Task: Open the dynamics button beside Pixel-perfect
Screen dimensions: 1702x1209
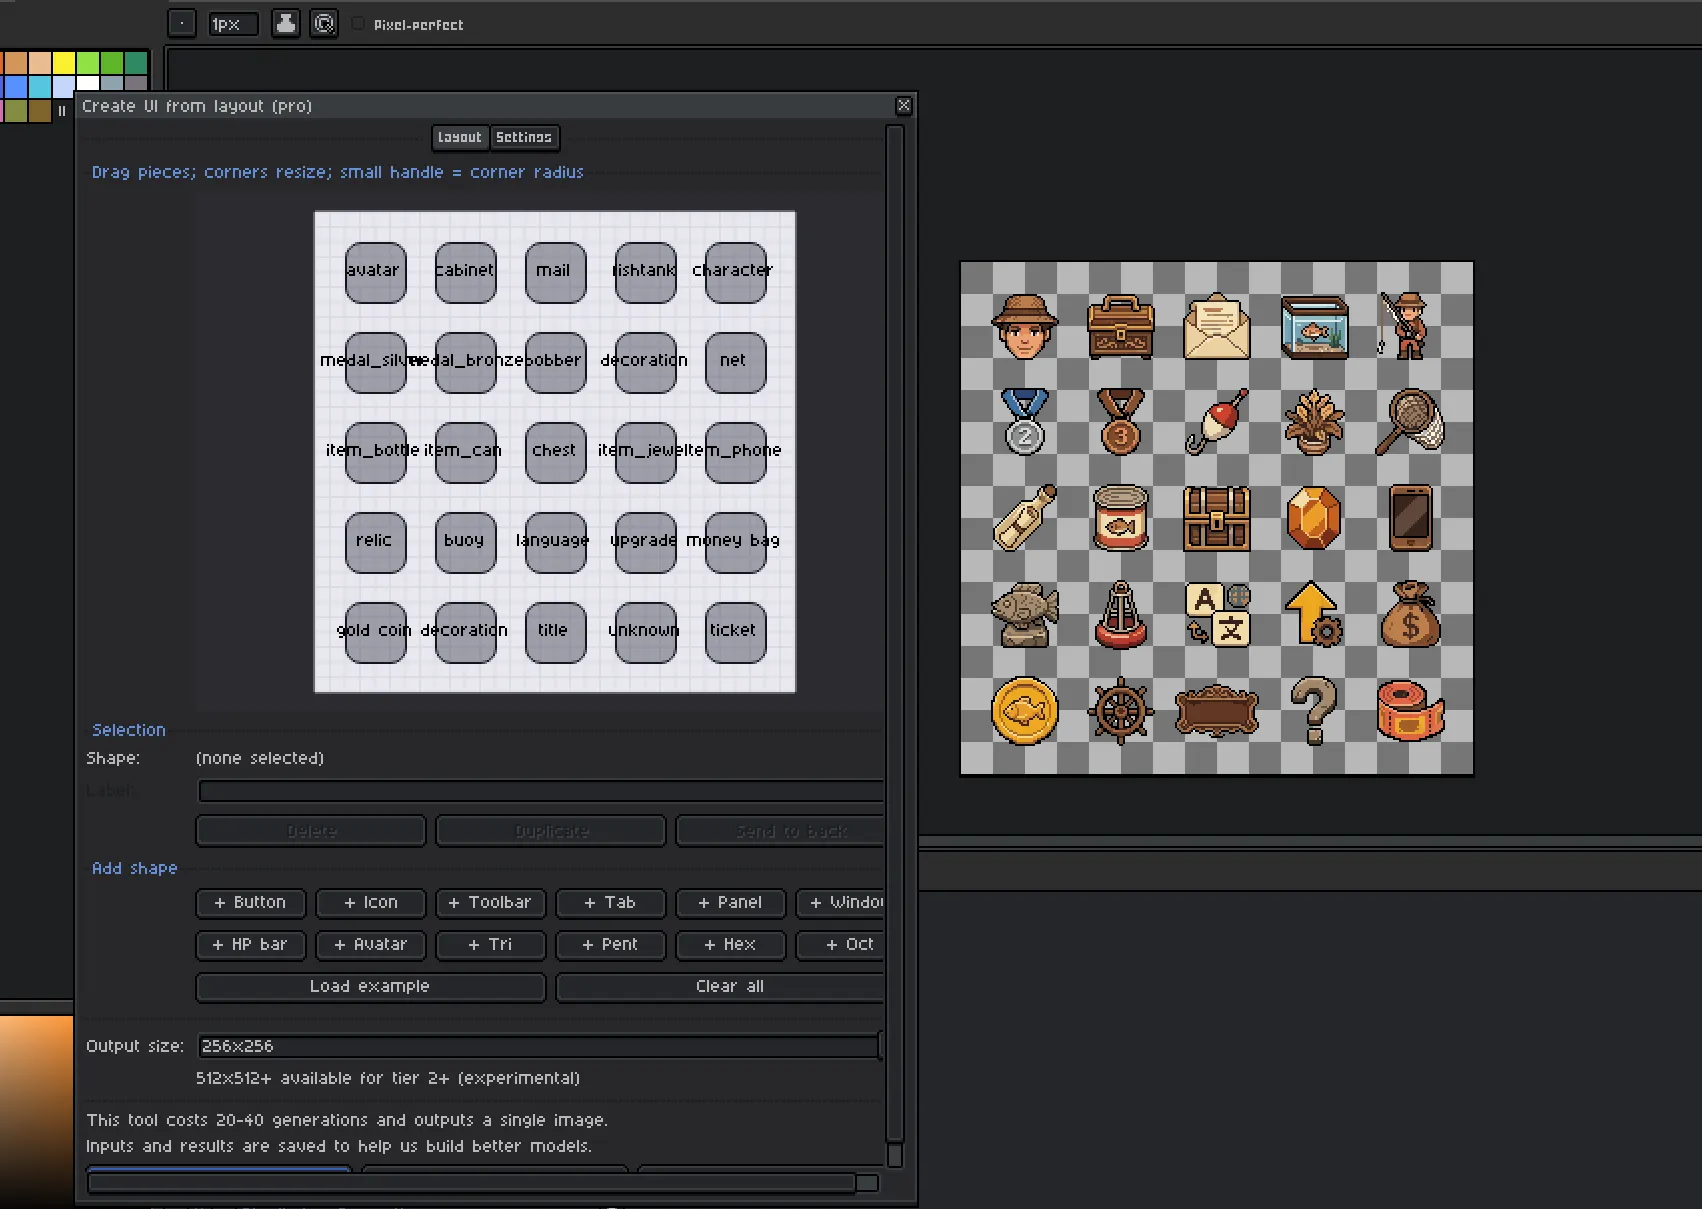Action: pos(324,23)
